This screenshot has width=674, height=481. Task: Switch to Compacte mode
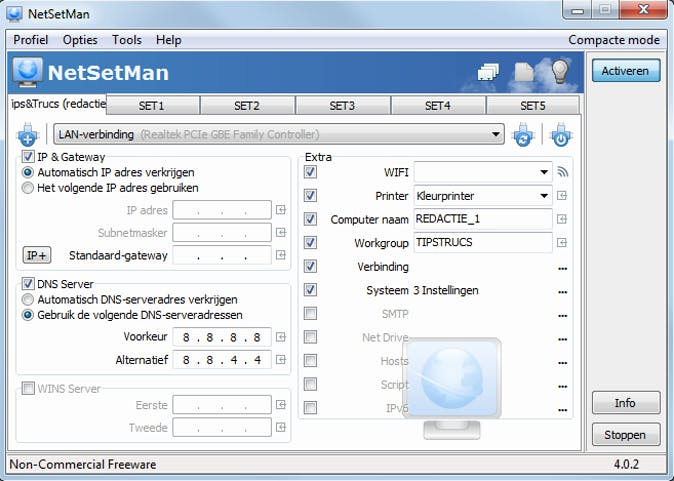click(x=614, y=40)
